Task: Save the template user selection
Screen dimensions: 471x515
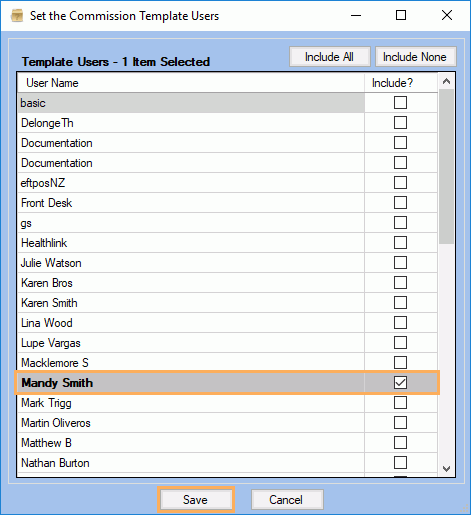Action: (x=196, y=500)
